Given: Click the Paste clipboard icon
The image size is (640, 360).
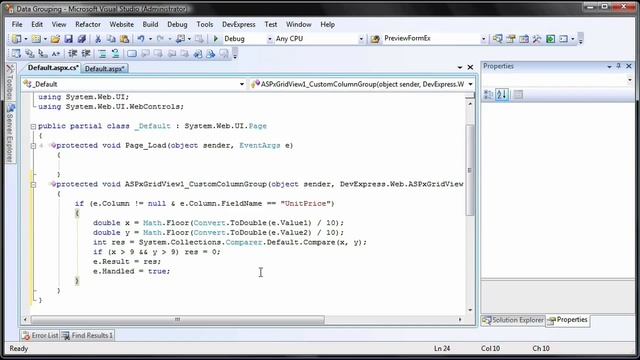Looking at the screenshot, I should point(124,39).
